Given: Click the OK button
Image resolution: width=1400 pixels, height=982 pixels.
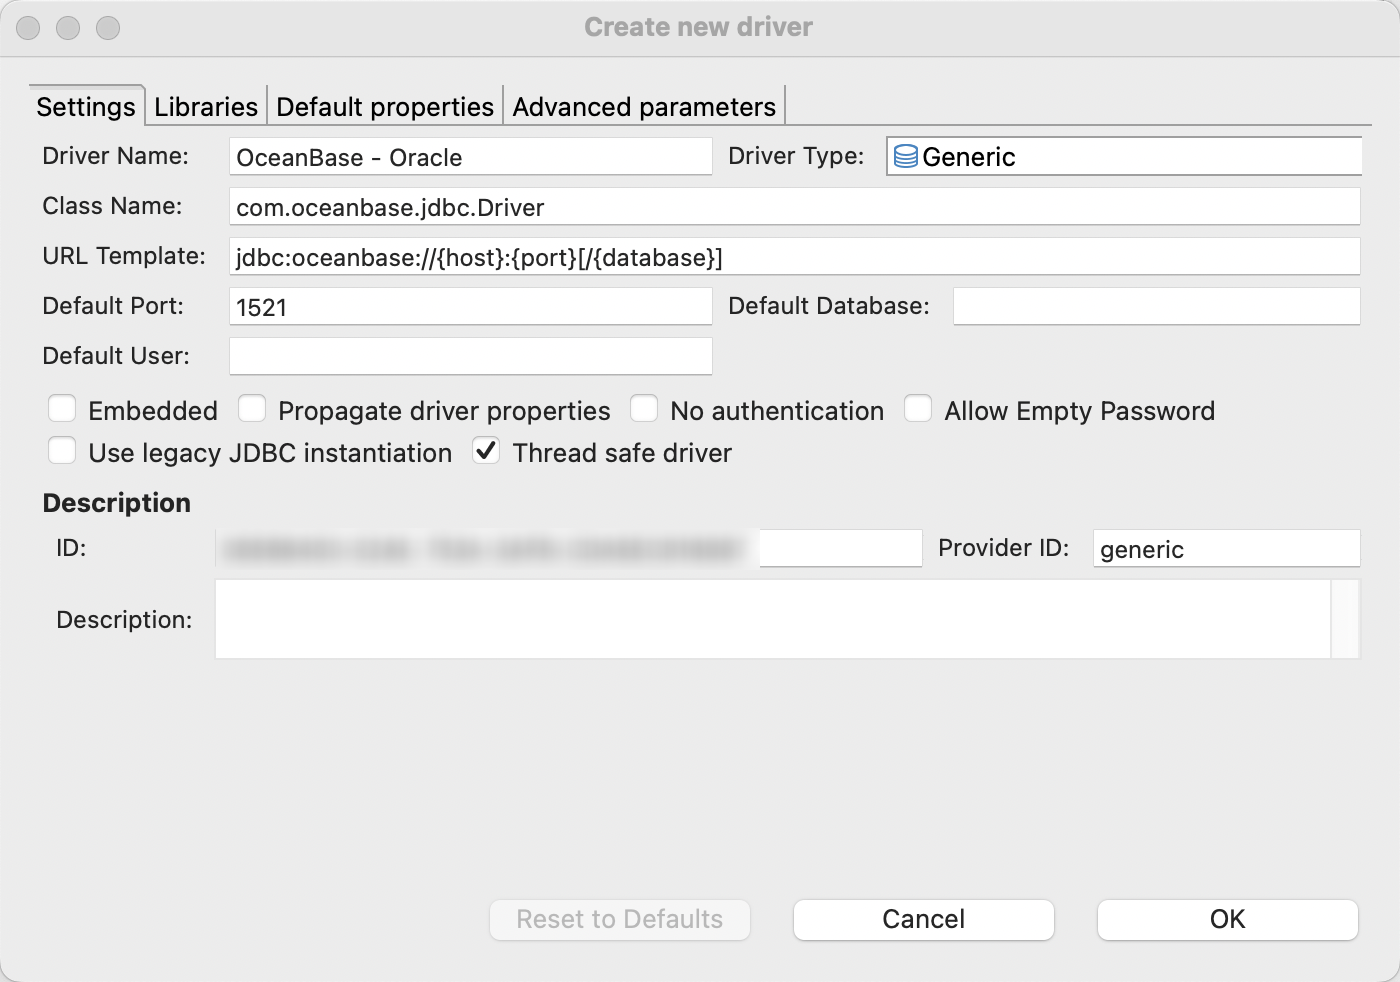Looking at the screenshot, I should pos(1227,919).
